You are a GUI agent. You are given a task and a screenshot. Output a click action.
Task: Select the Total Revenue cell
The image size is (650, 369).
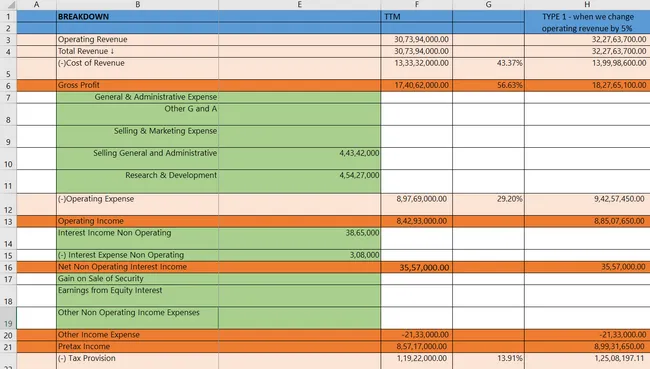click(138, 51)
